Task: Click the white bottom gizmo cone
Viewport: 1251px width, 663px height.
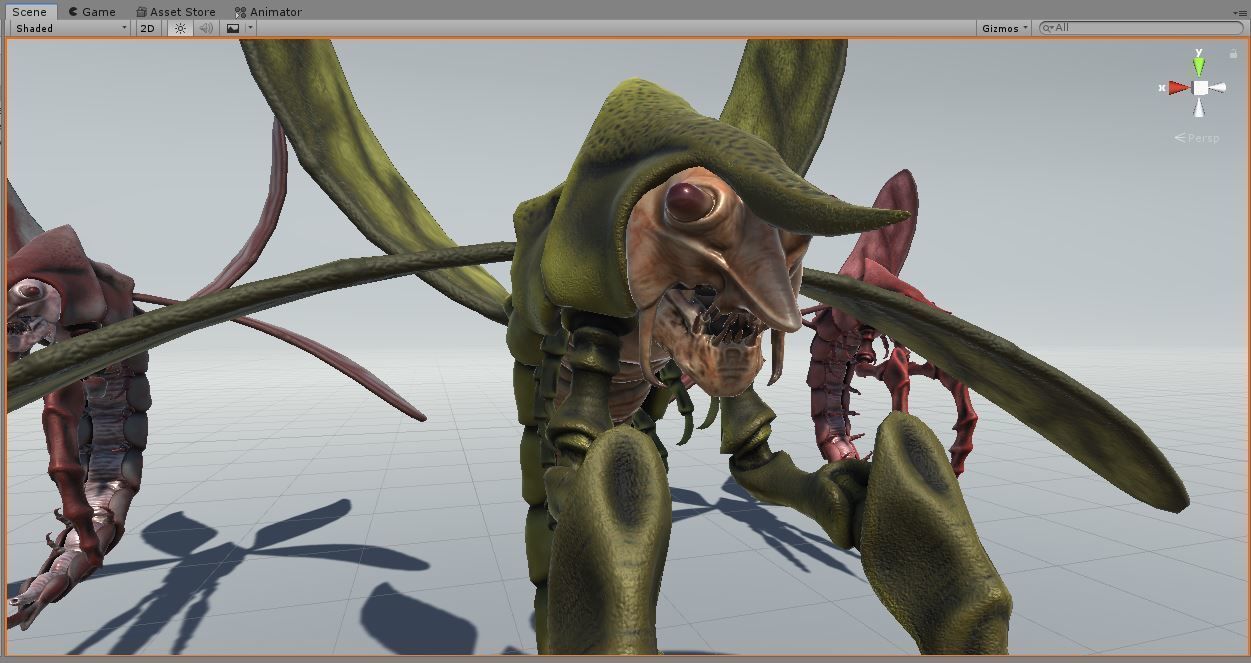Action: pyautogui.click(x=1200, y=106)
